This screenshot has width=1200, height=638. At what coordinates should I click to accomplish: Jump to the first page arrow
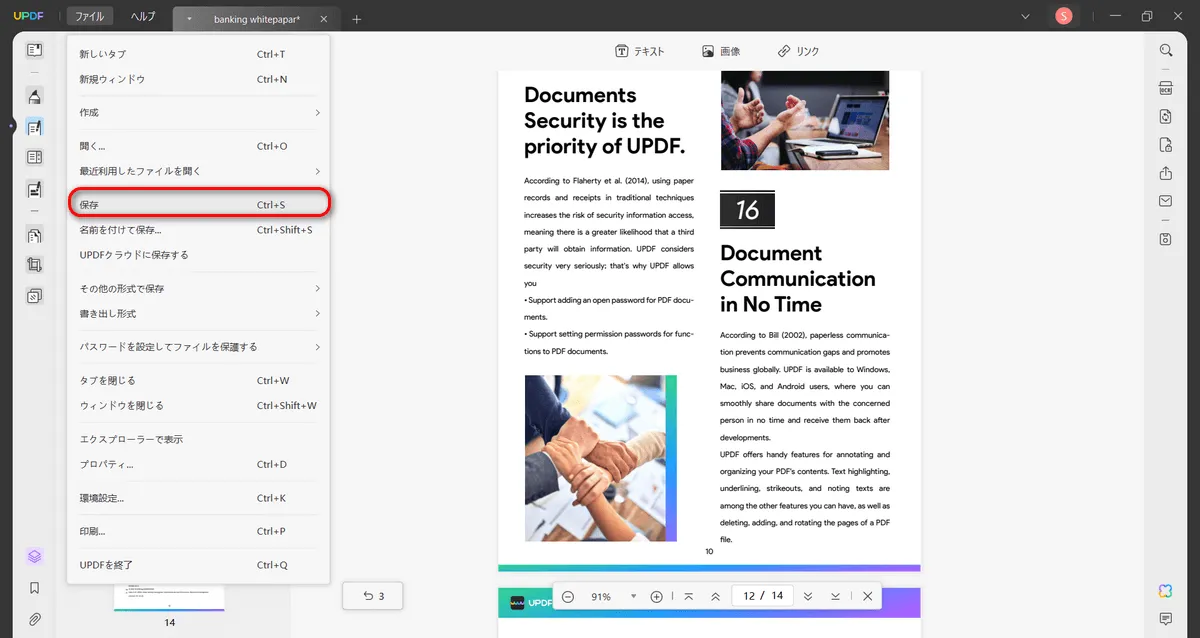click(x=689, y=596)
